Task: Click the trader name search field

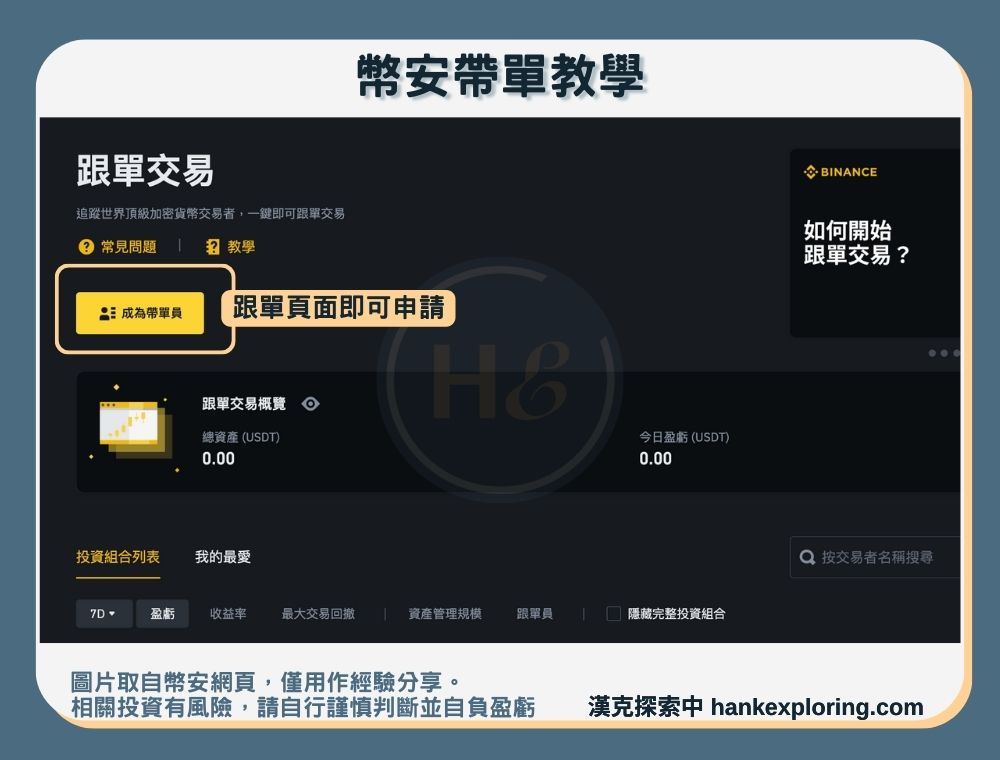Action: [x=875, y=557]
